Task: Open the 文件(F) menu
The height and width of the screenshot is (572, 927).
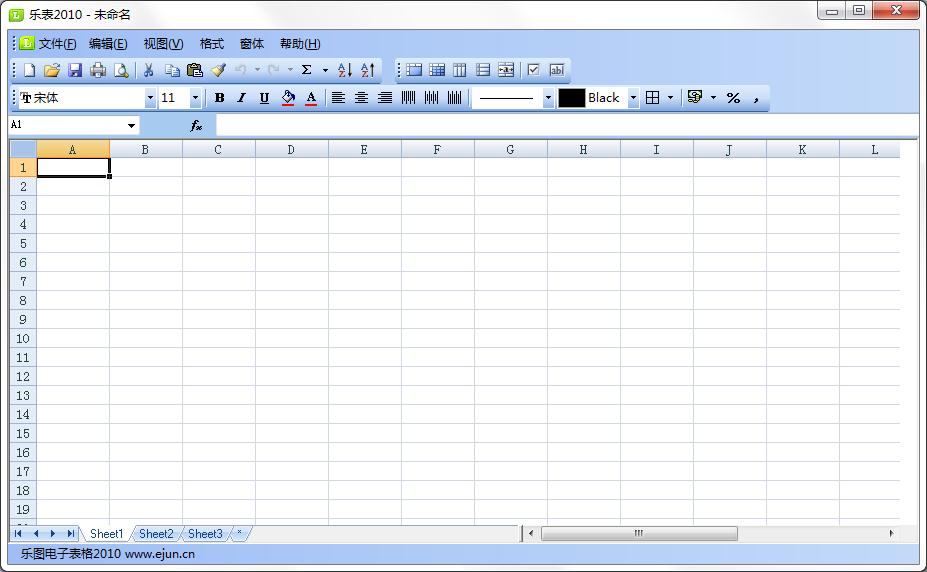Action: (x=57, y=44)
